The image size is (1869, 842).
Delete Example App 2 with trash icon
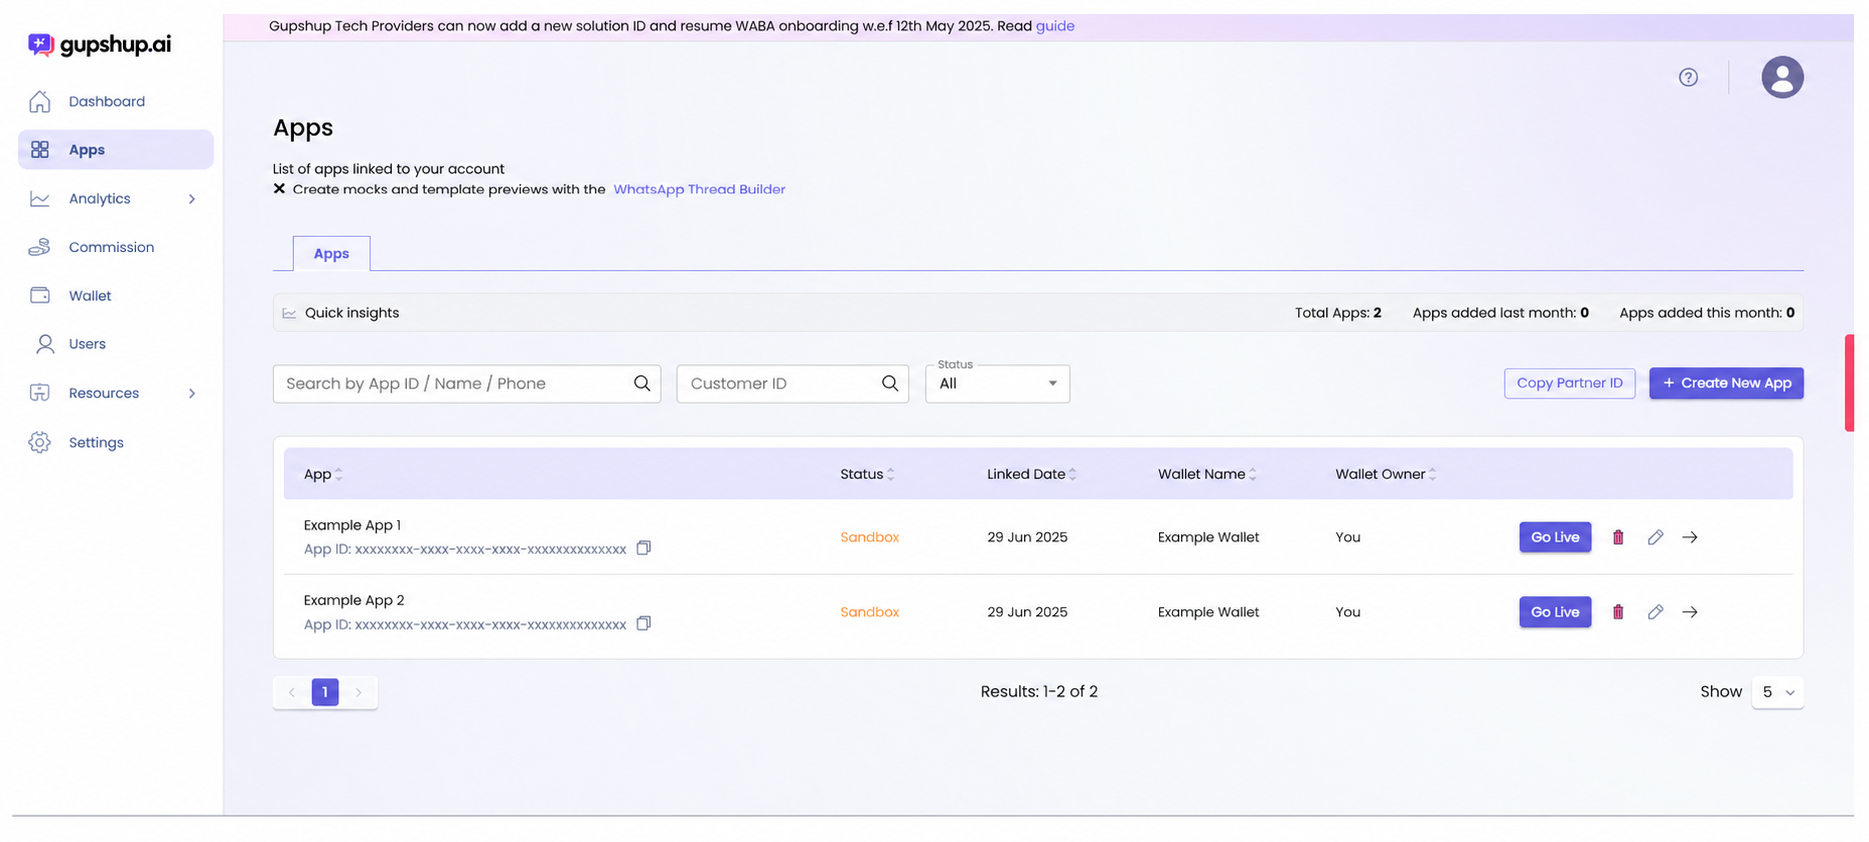coord(1618,612)
